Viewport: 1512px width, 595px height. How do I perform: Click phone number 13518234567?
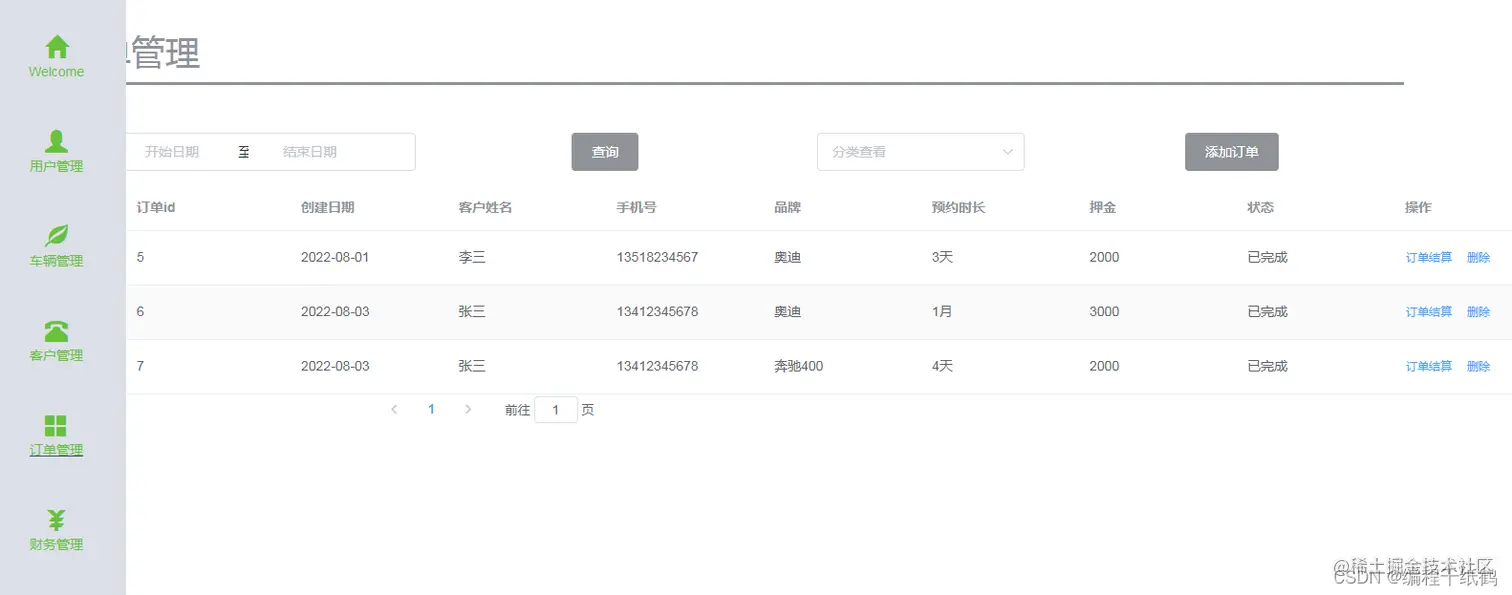[657, 257]
